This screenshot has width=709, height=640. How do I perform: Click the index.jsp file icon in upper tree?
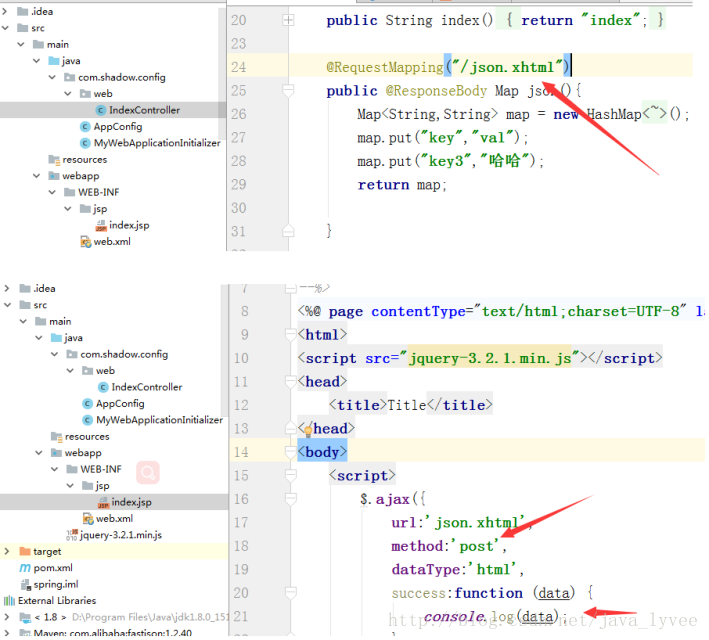click(101, 225)
